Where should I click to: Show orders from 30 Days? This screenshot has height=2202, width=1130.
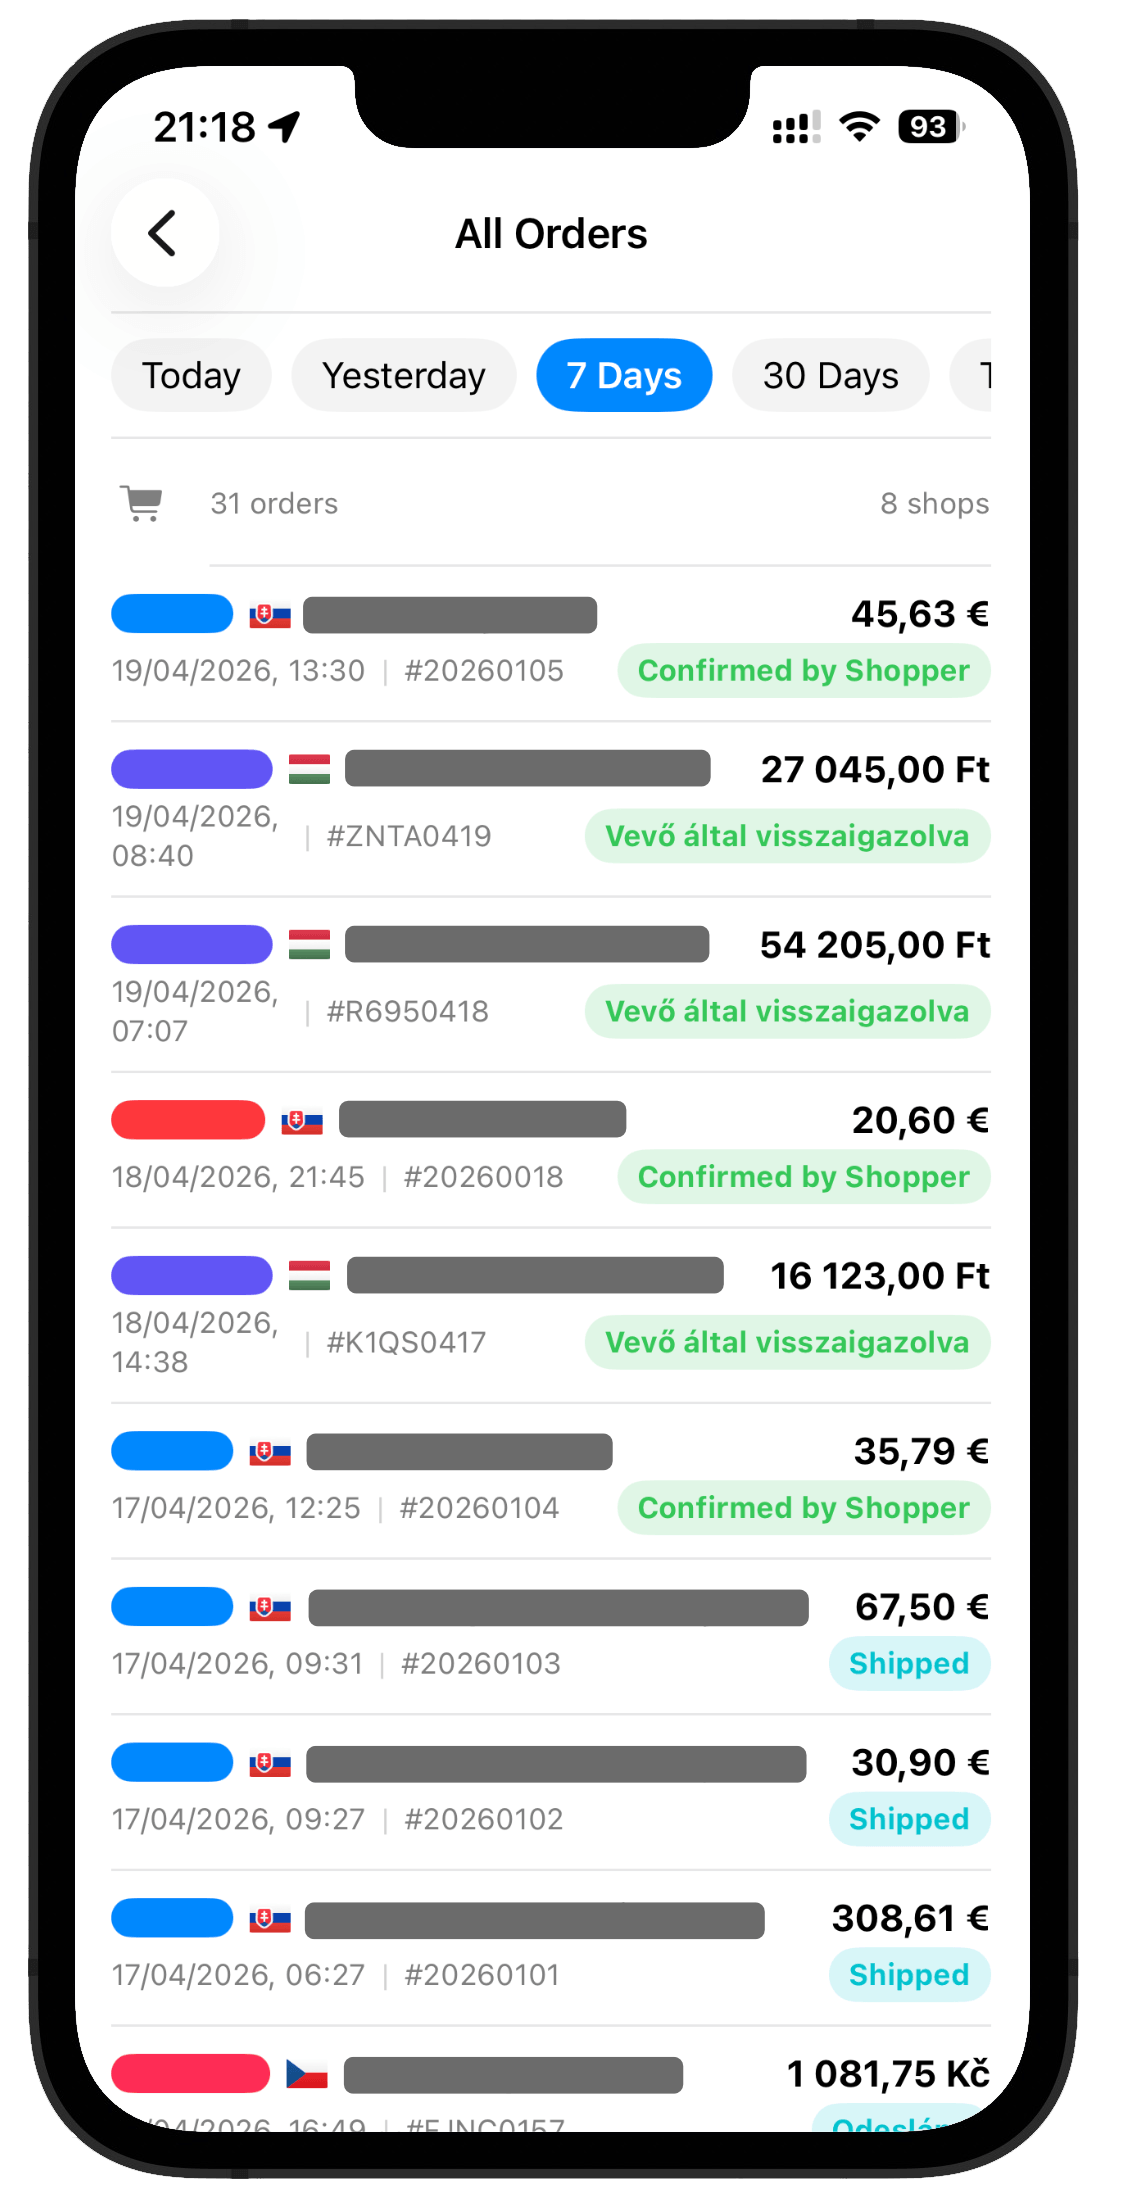tap(830, 376)
